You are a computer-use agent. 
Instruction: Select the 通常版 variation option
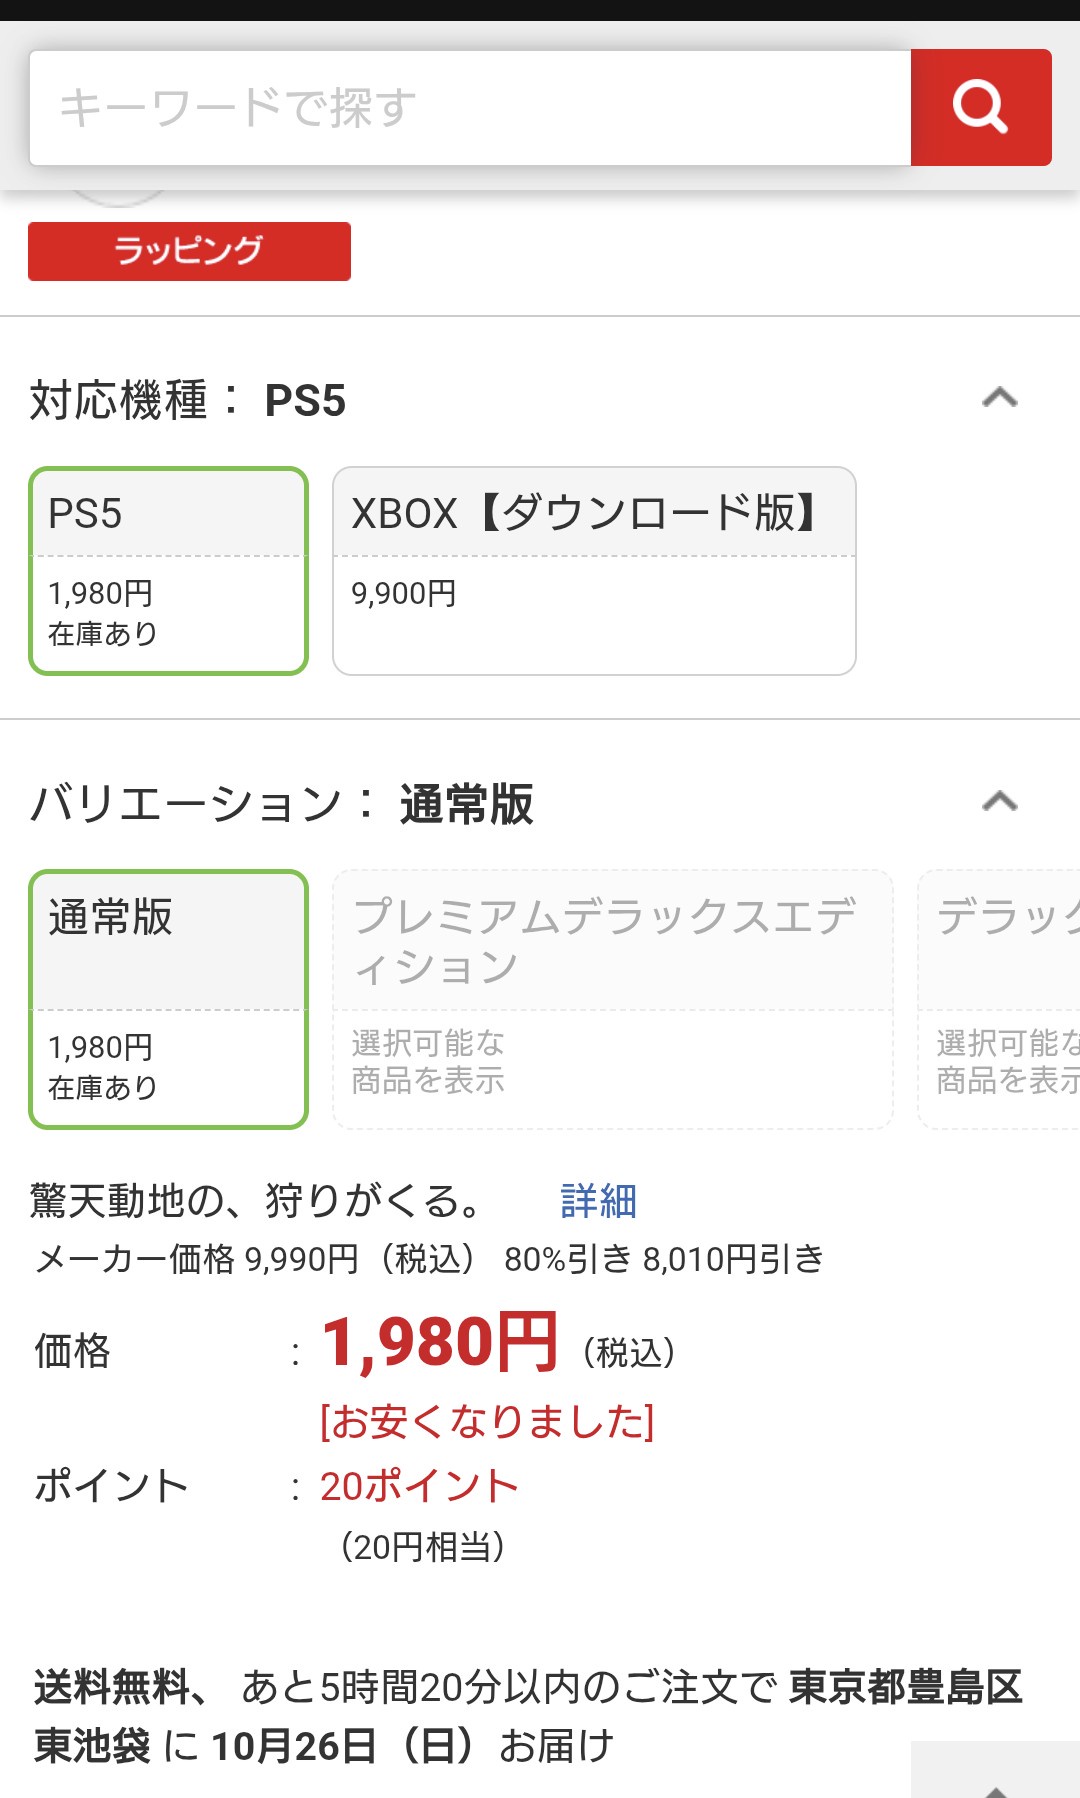[168, 998]
